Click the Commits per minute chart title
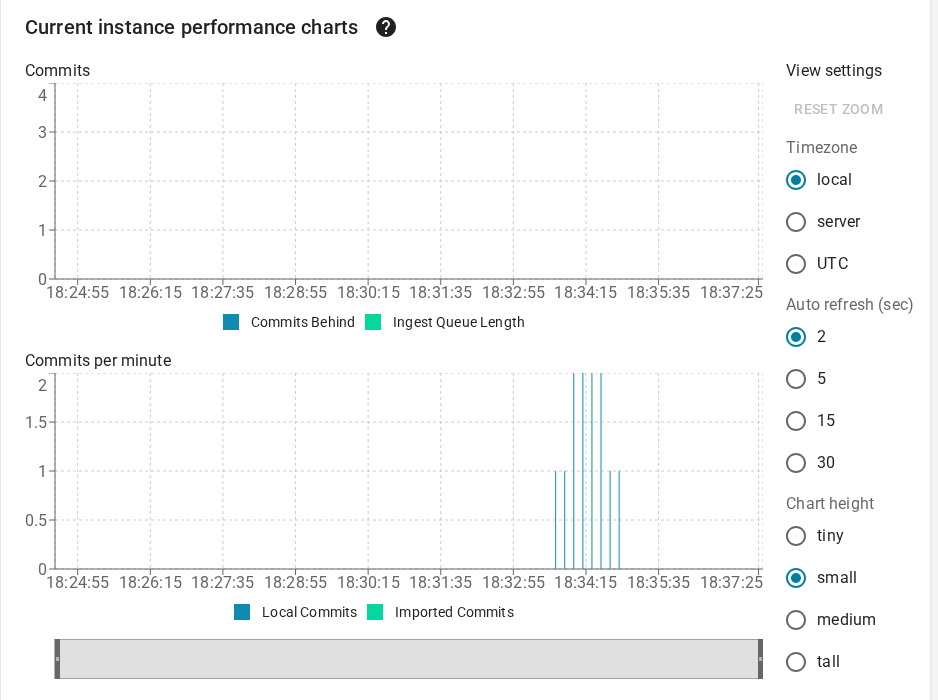 click(98, 360)
